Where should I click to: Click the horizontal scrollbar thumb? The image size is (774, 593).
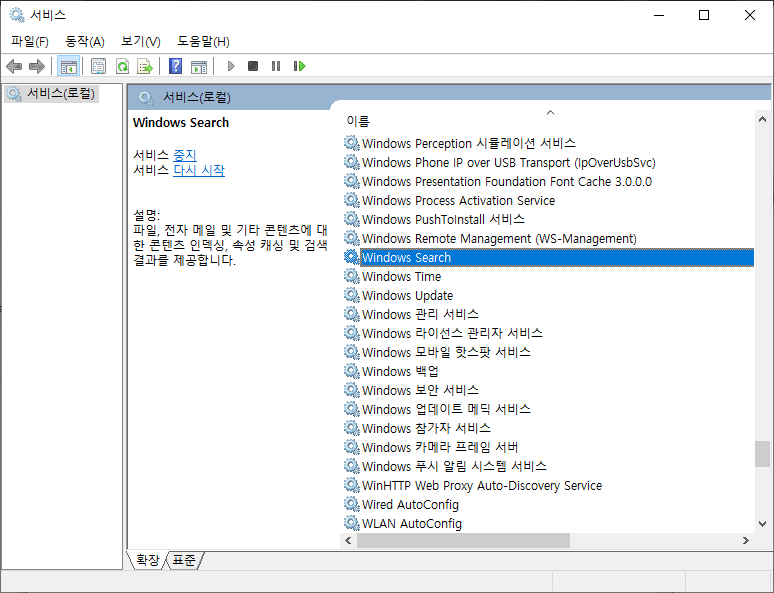[x=463, y=540]
